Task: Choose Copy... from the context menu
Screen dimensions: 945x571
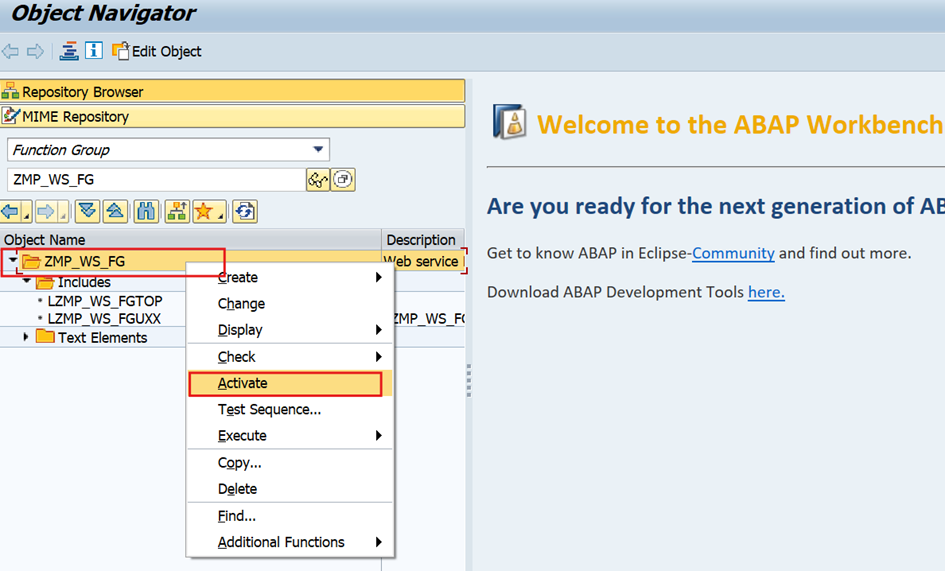Action: [x=290, y=462]
